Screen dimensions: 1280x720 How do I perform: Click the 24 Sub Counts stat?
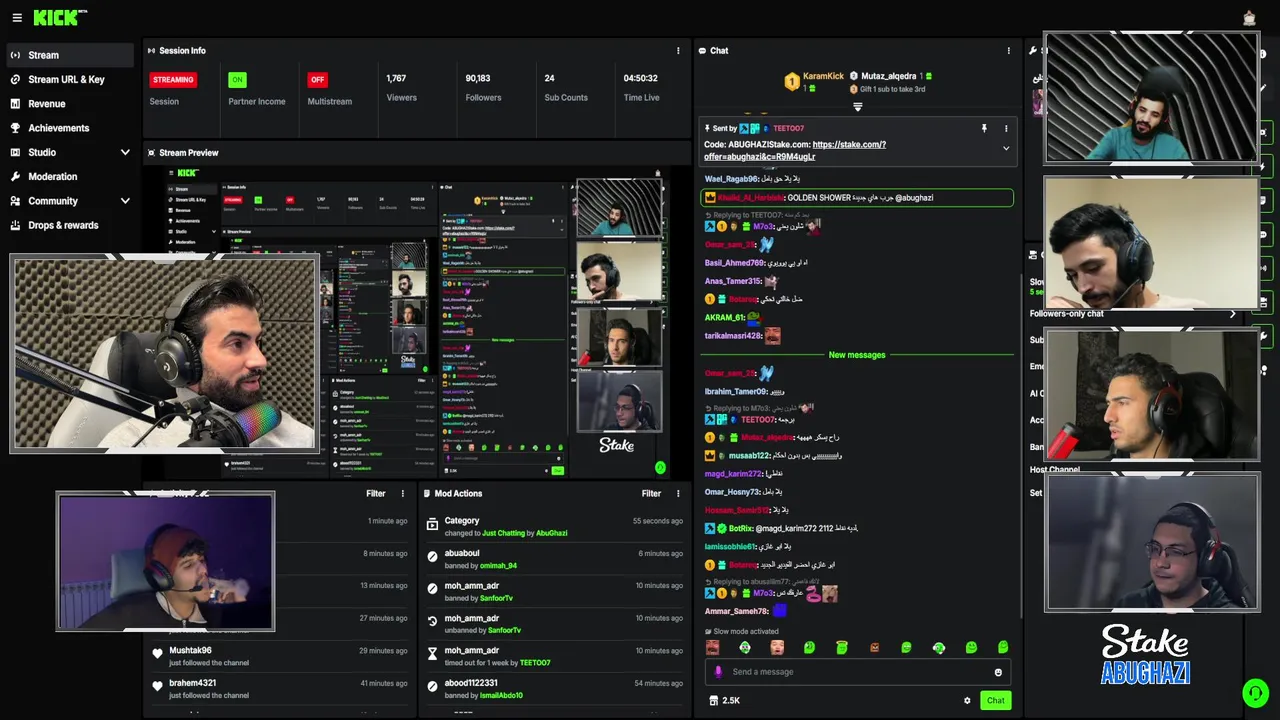(x=566, y=87)
